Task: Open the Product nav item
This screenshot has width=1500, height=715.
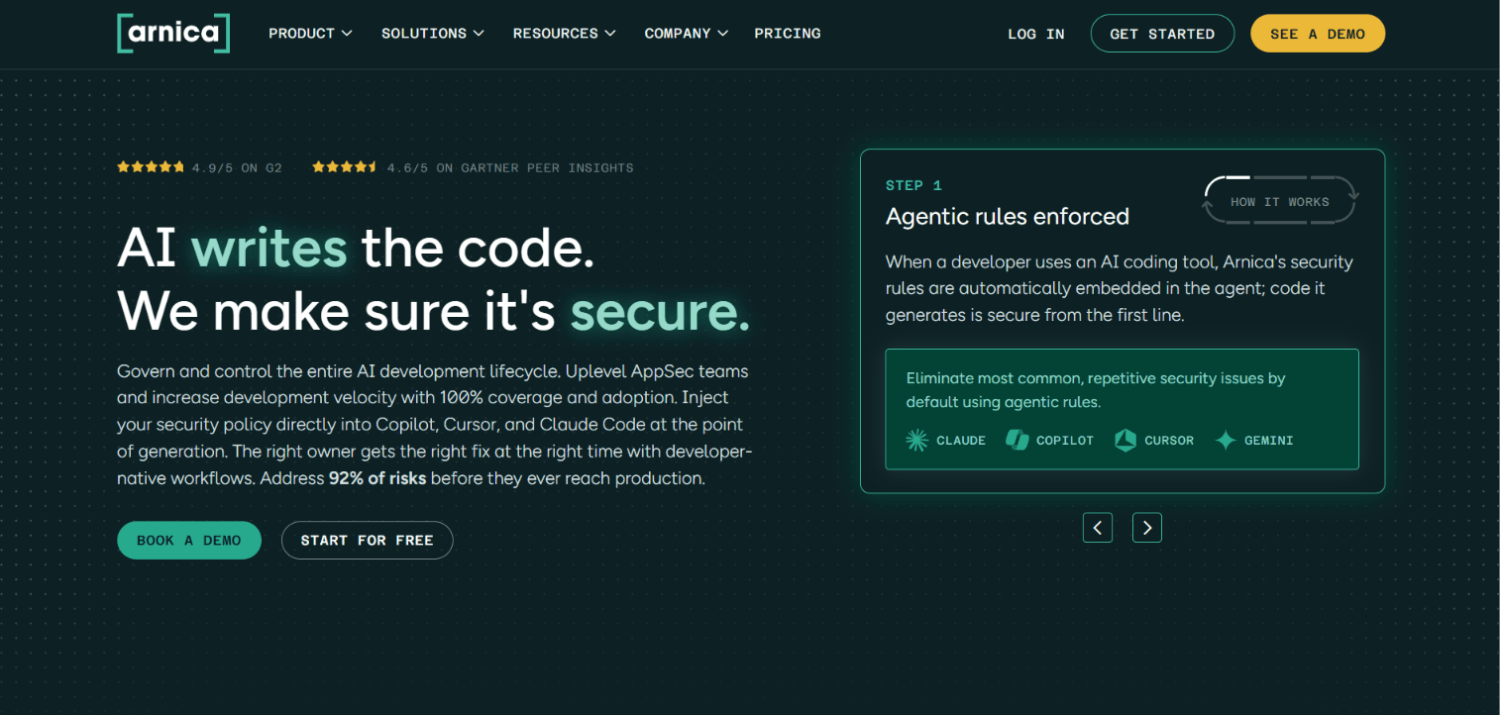Action: [x=310, y=33]
